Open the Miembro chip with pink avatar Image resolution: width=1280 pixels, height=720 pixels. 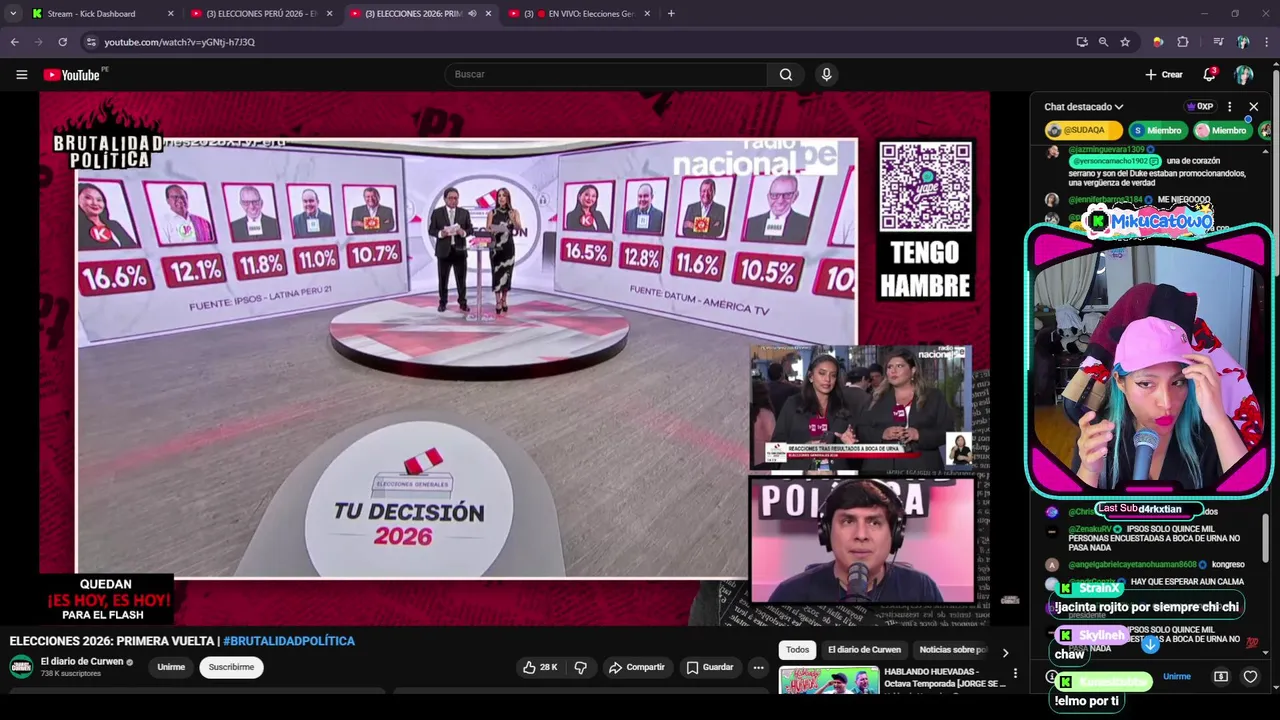tap(1222, 131)
